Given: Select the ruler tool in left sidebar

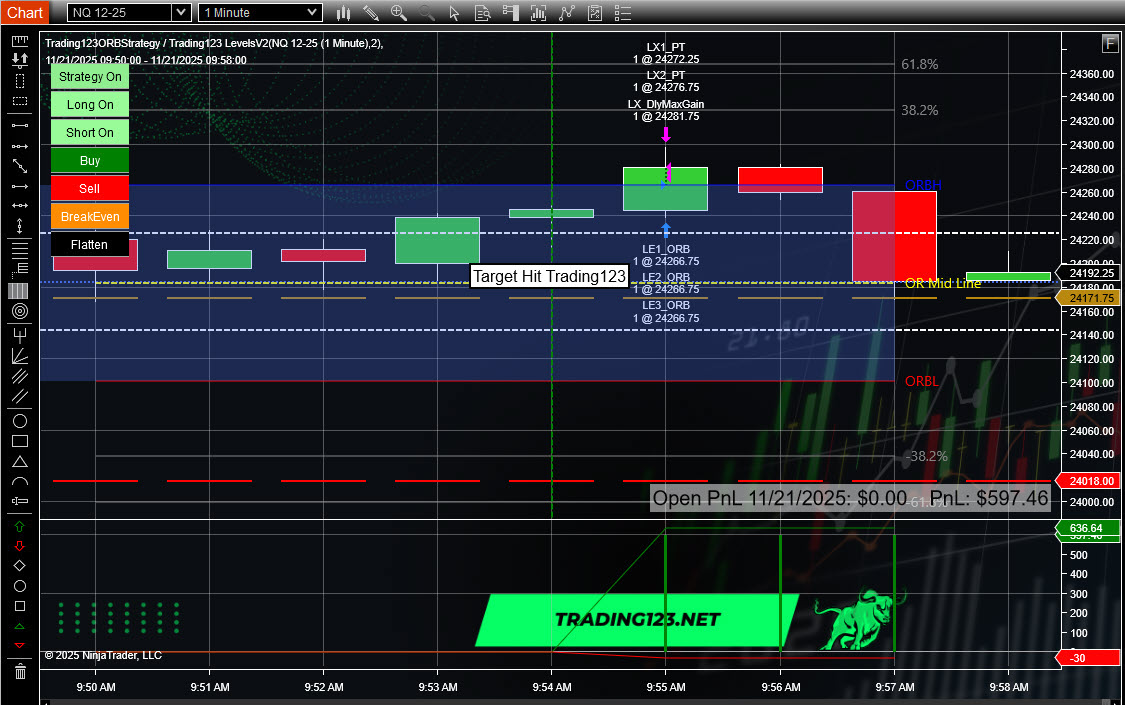Looking at the screenshot, I should pos(20,42).
